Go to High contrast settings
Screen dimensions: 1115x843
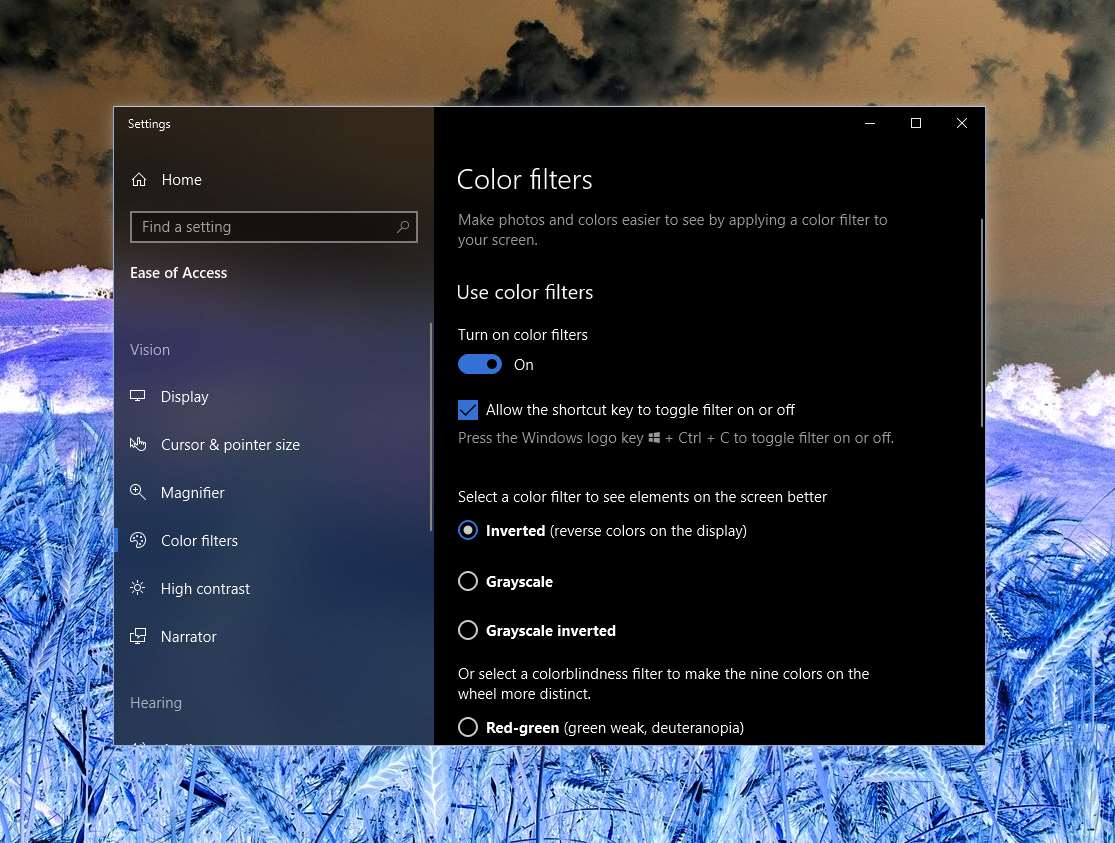205,589
